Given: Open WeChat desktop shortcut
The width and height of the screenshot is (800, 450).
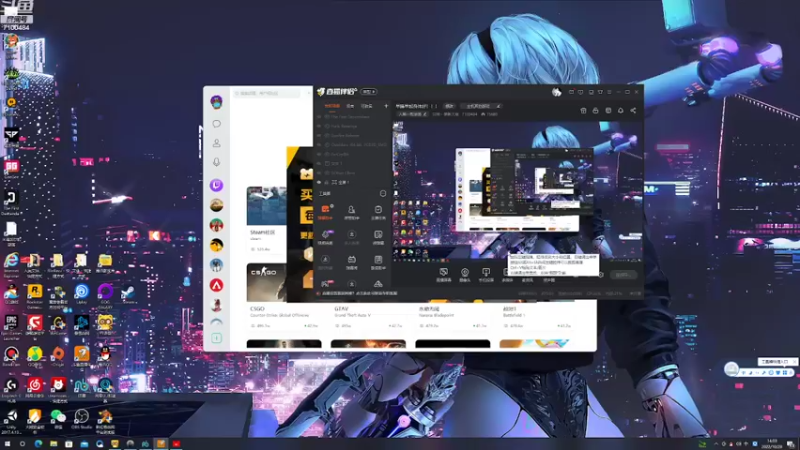Looking at the screenshot, I should tap(58, 419).
